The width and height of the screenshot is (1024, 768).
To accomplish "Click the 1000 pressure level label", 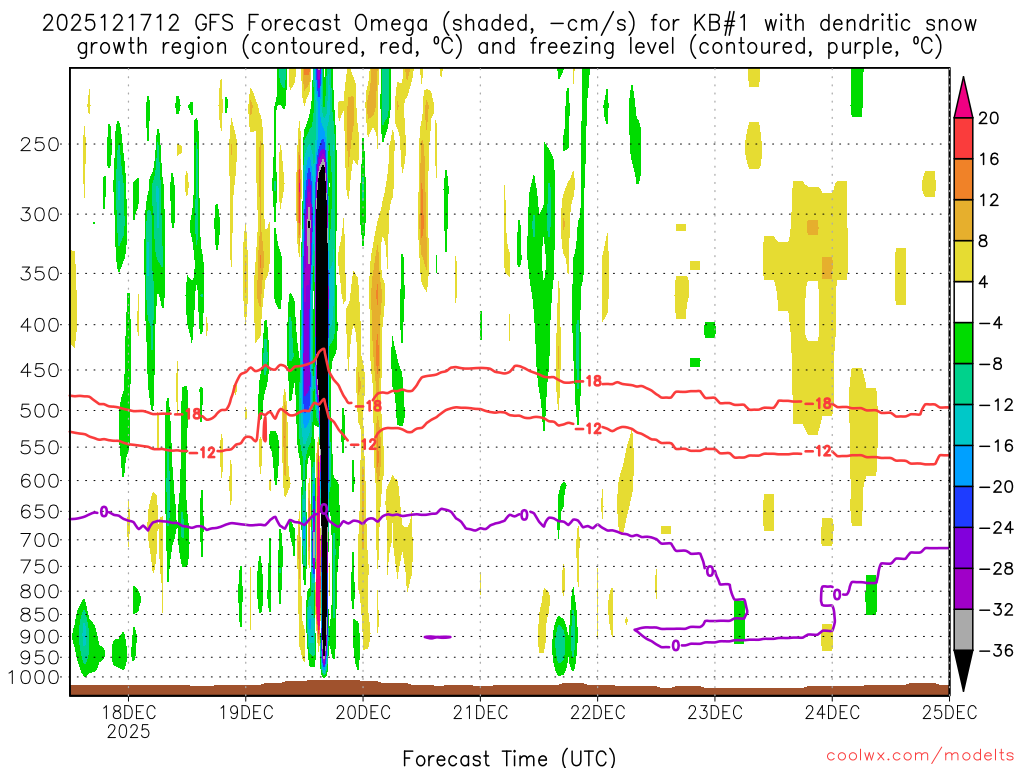I will point(34,677).
